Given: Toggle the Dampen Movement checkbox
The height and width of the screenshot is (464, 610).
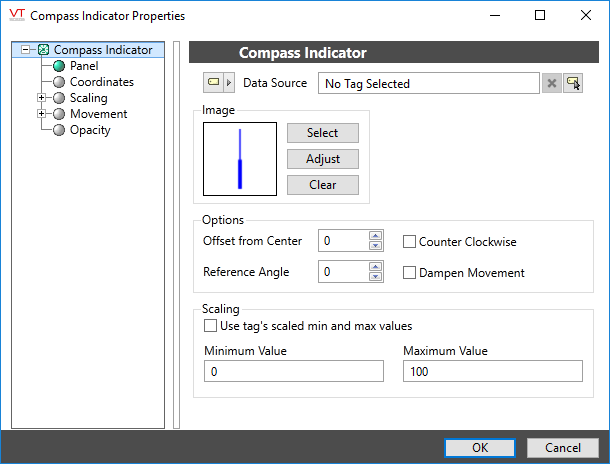Looking at the screenshot, I should pyautogui.click(x=409, y=273).
